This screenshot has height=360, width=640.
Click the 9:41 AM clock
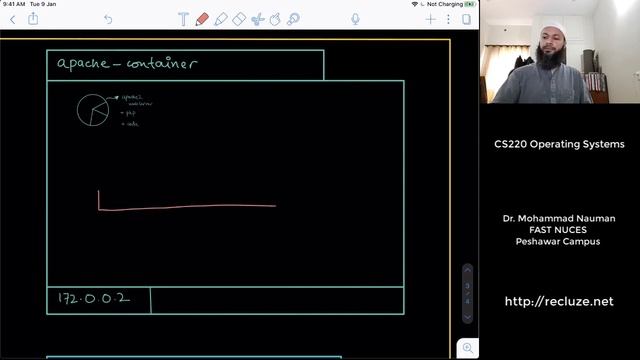14,4
